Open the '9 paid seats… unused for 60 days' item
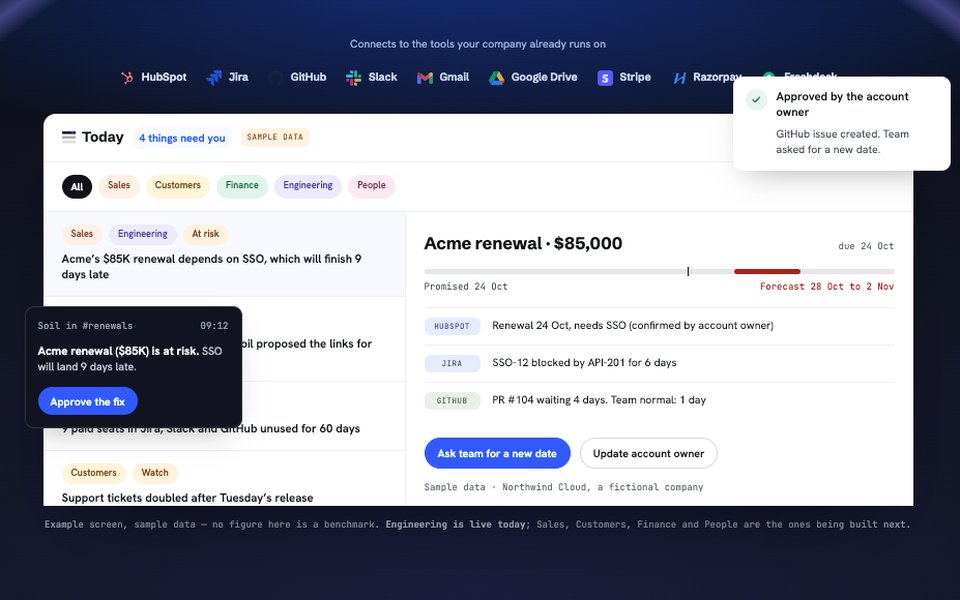Viewport: 960px width, 600px height. [x=225, y=416]
